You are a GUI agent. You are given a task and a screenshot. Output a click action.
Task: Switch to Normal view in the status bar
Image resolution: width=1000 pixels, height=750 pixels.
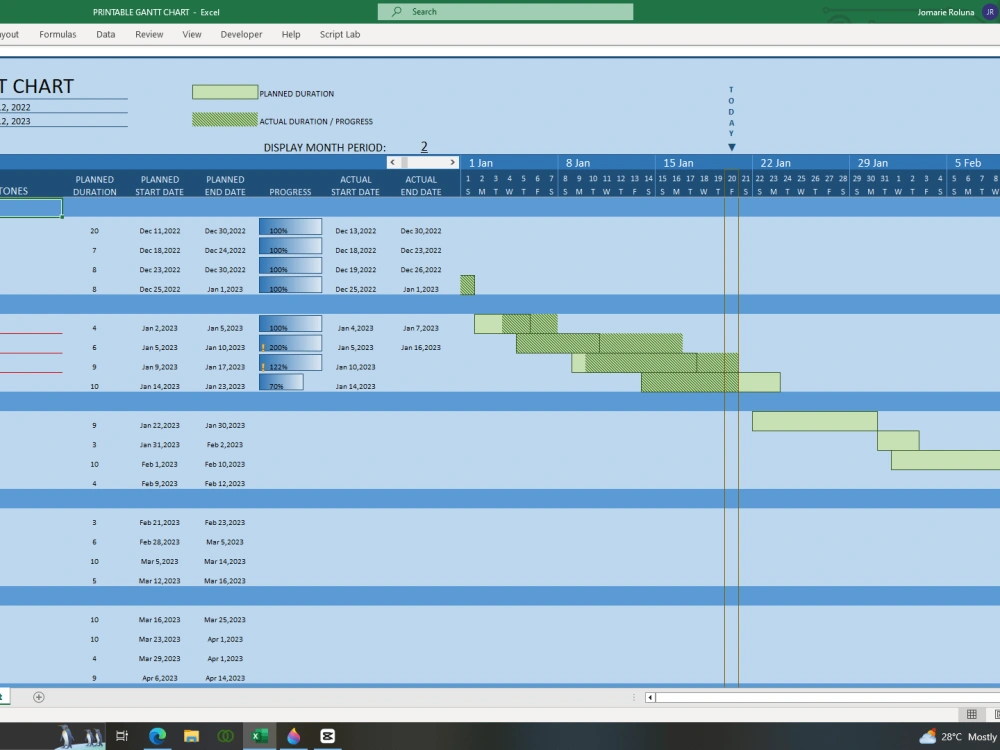971,714
